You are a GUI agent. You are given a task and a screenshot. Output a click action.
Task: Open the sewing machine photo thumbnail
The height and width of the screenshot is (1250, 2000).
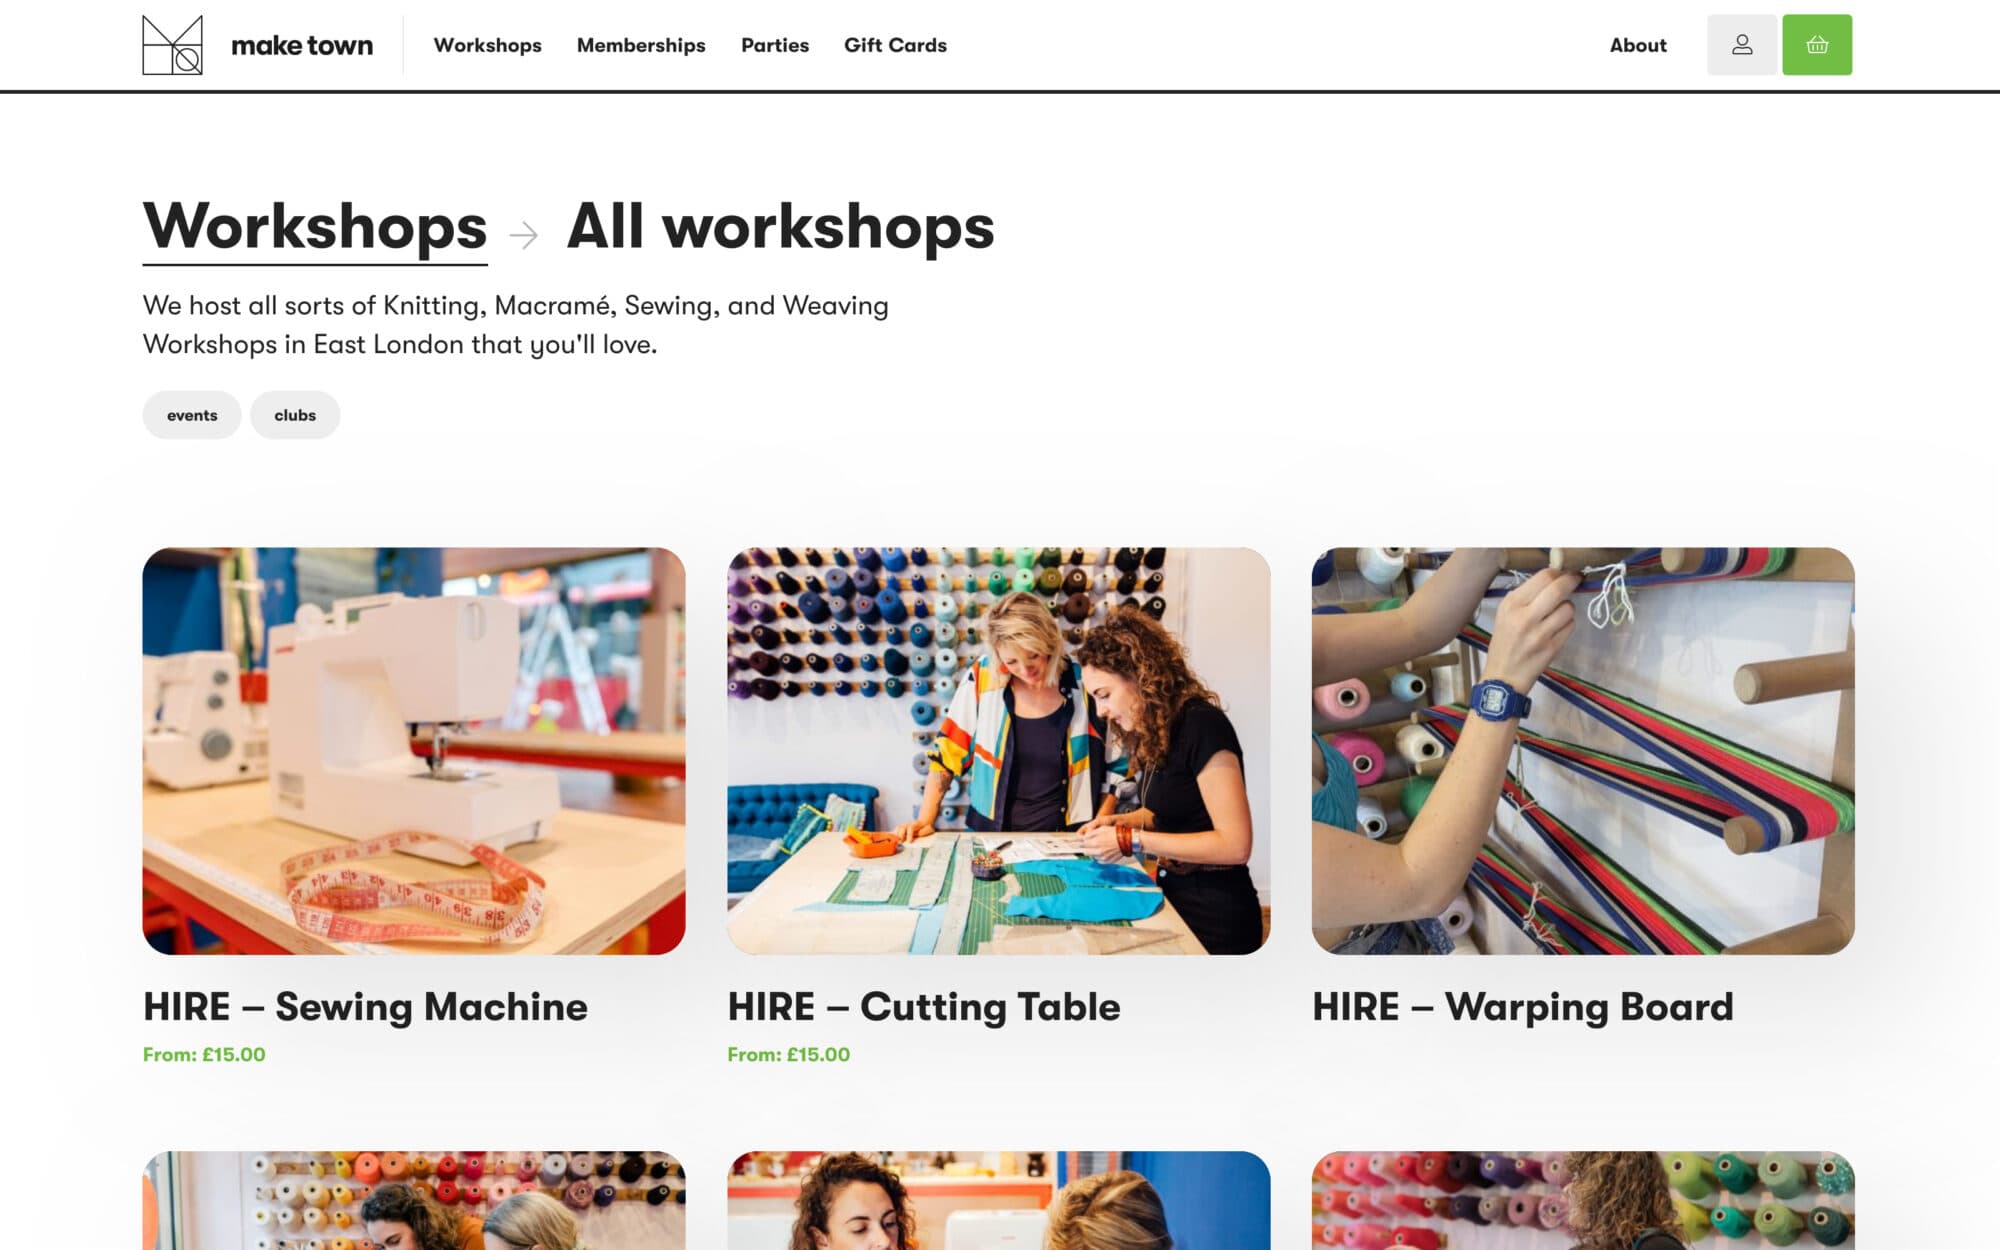[x=414, y=751]
